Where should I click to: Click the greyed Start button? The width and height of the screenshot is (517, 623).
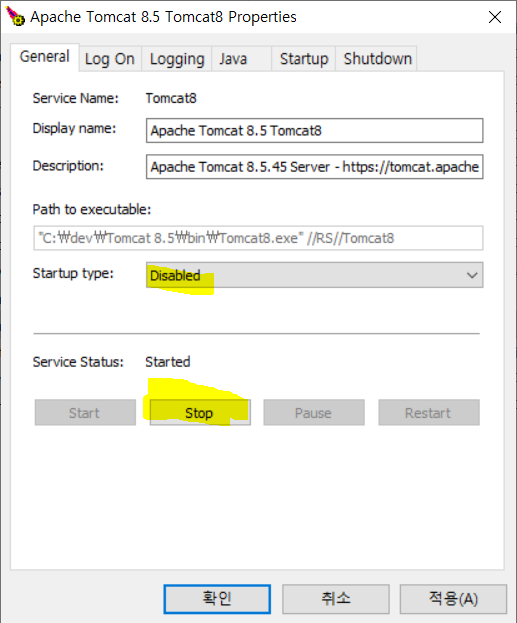85,413
